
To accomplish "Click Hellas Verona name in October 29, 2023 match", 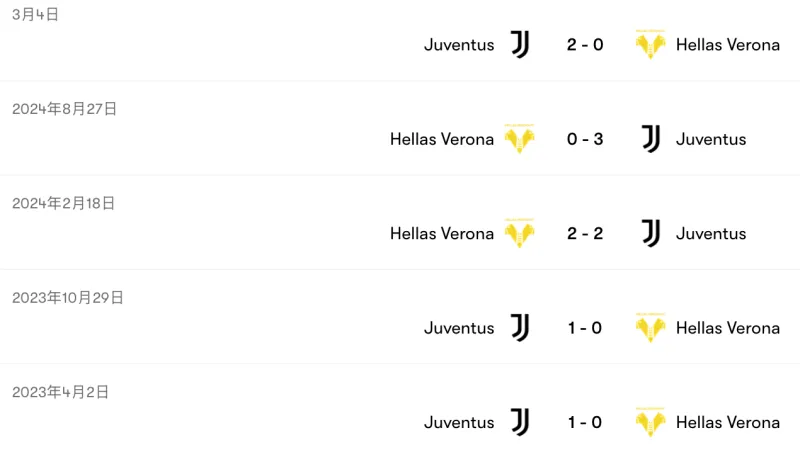I will pos(728,328).
